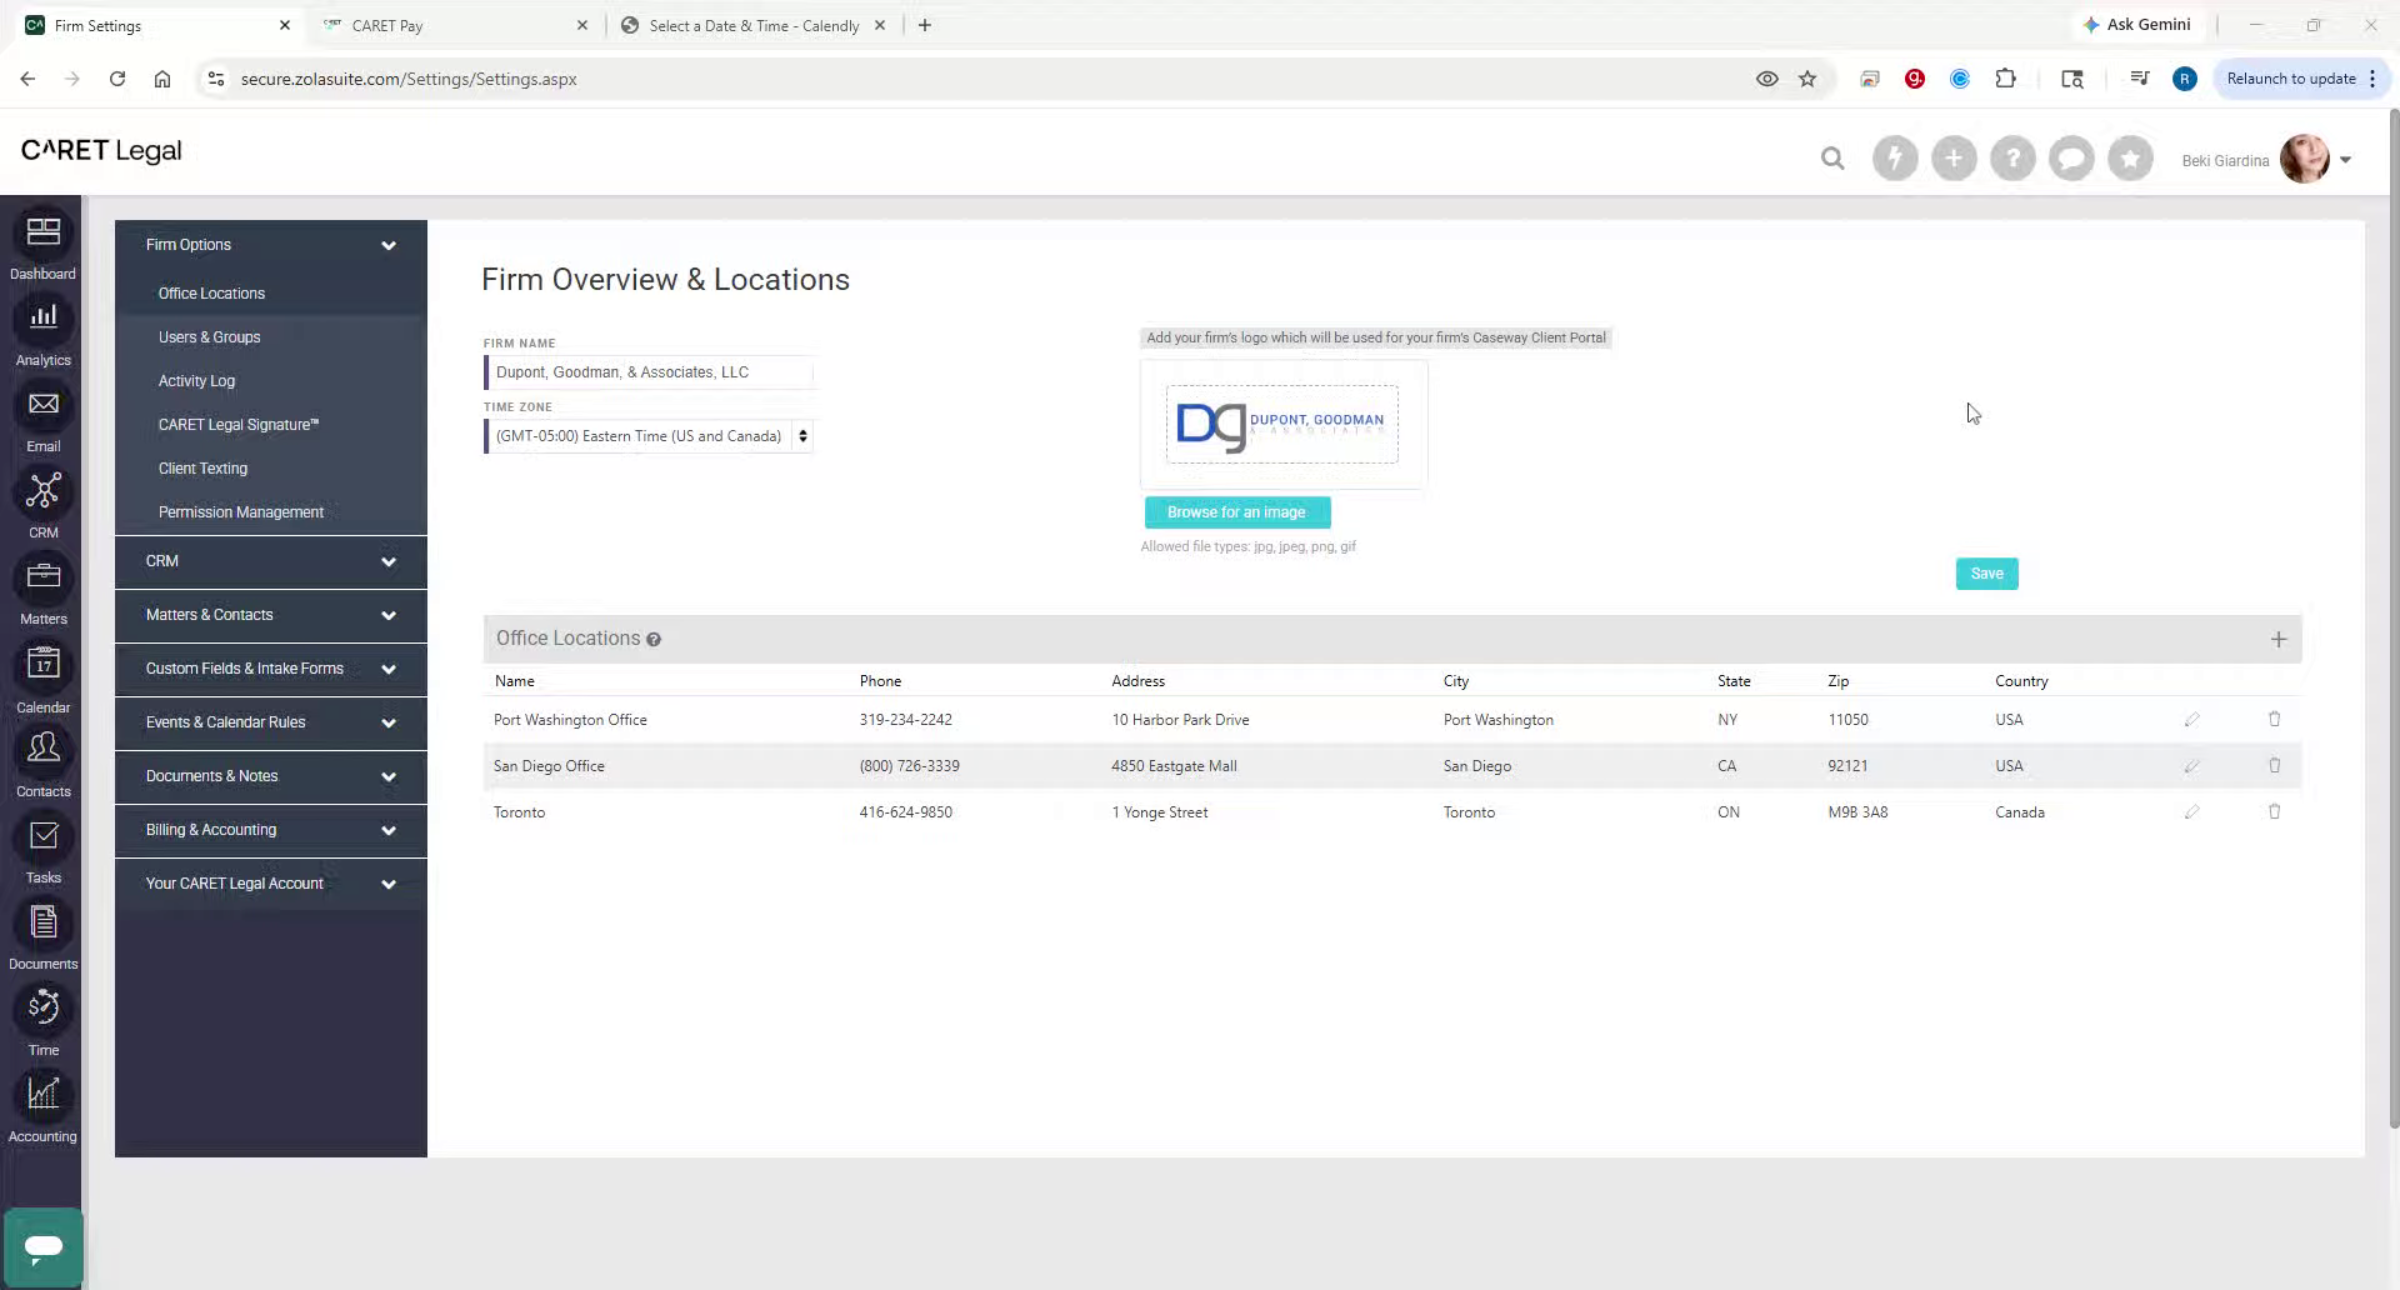This screenshot has height=1290, width=2400.
Task: Reload the page in the browser
Action: click(x=117, y=79)
